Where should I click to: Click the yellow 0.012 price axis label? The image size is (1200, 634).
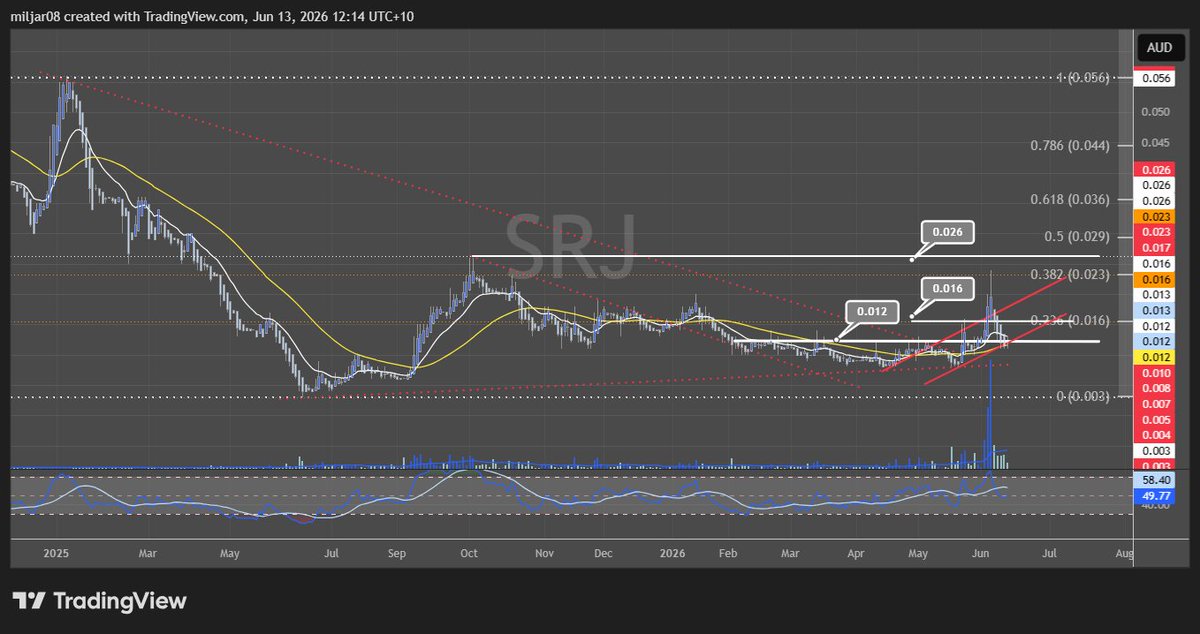coord(1156,357)
